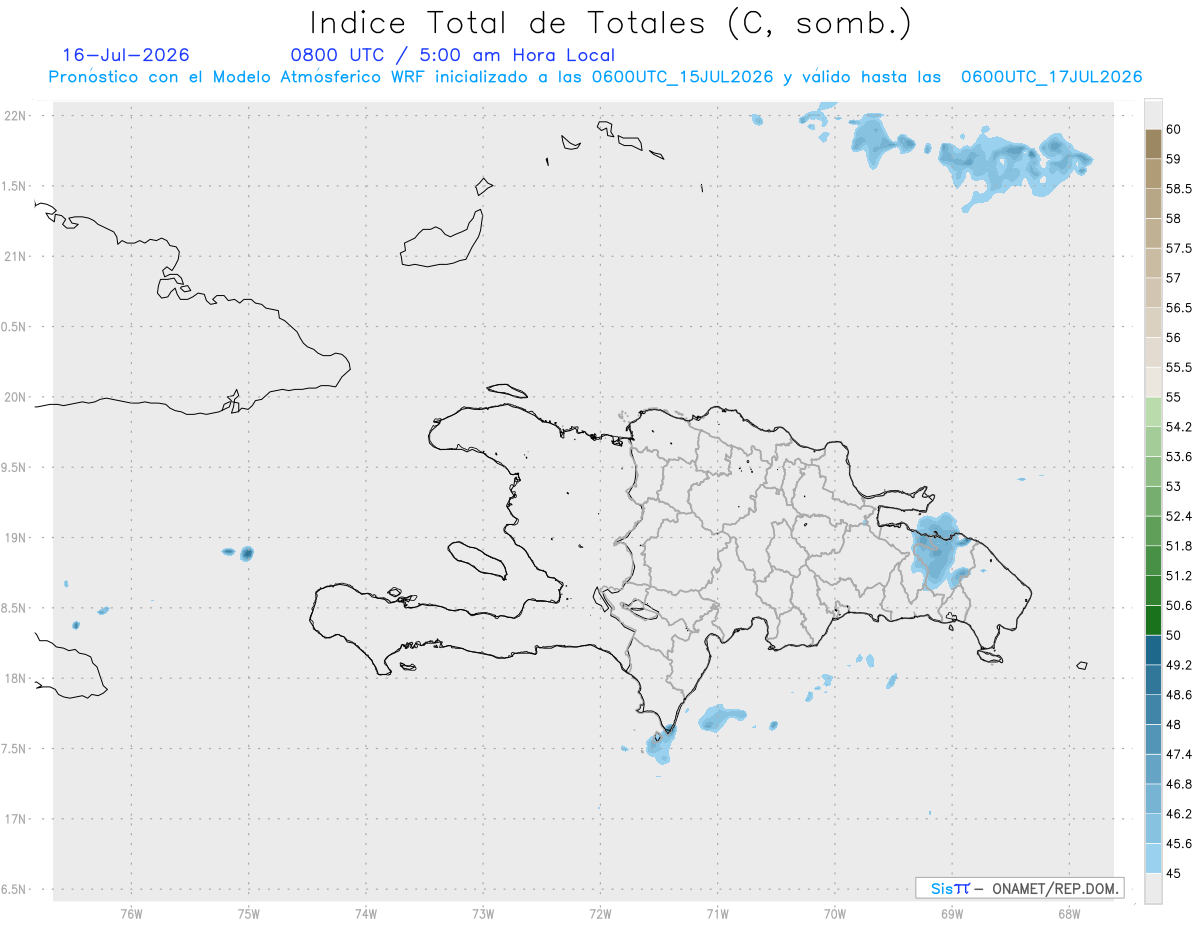This screenshot has height=927, width=1200.
Task: Click the latitude label "22N"
Action: tap(16, 116)
